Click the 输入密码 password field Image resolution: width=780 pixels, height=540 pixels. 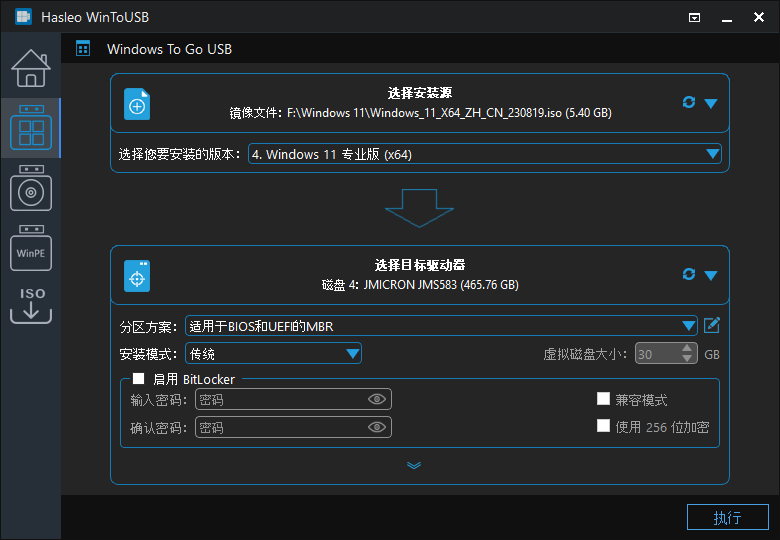[x=293, y=399]
